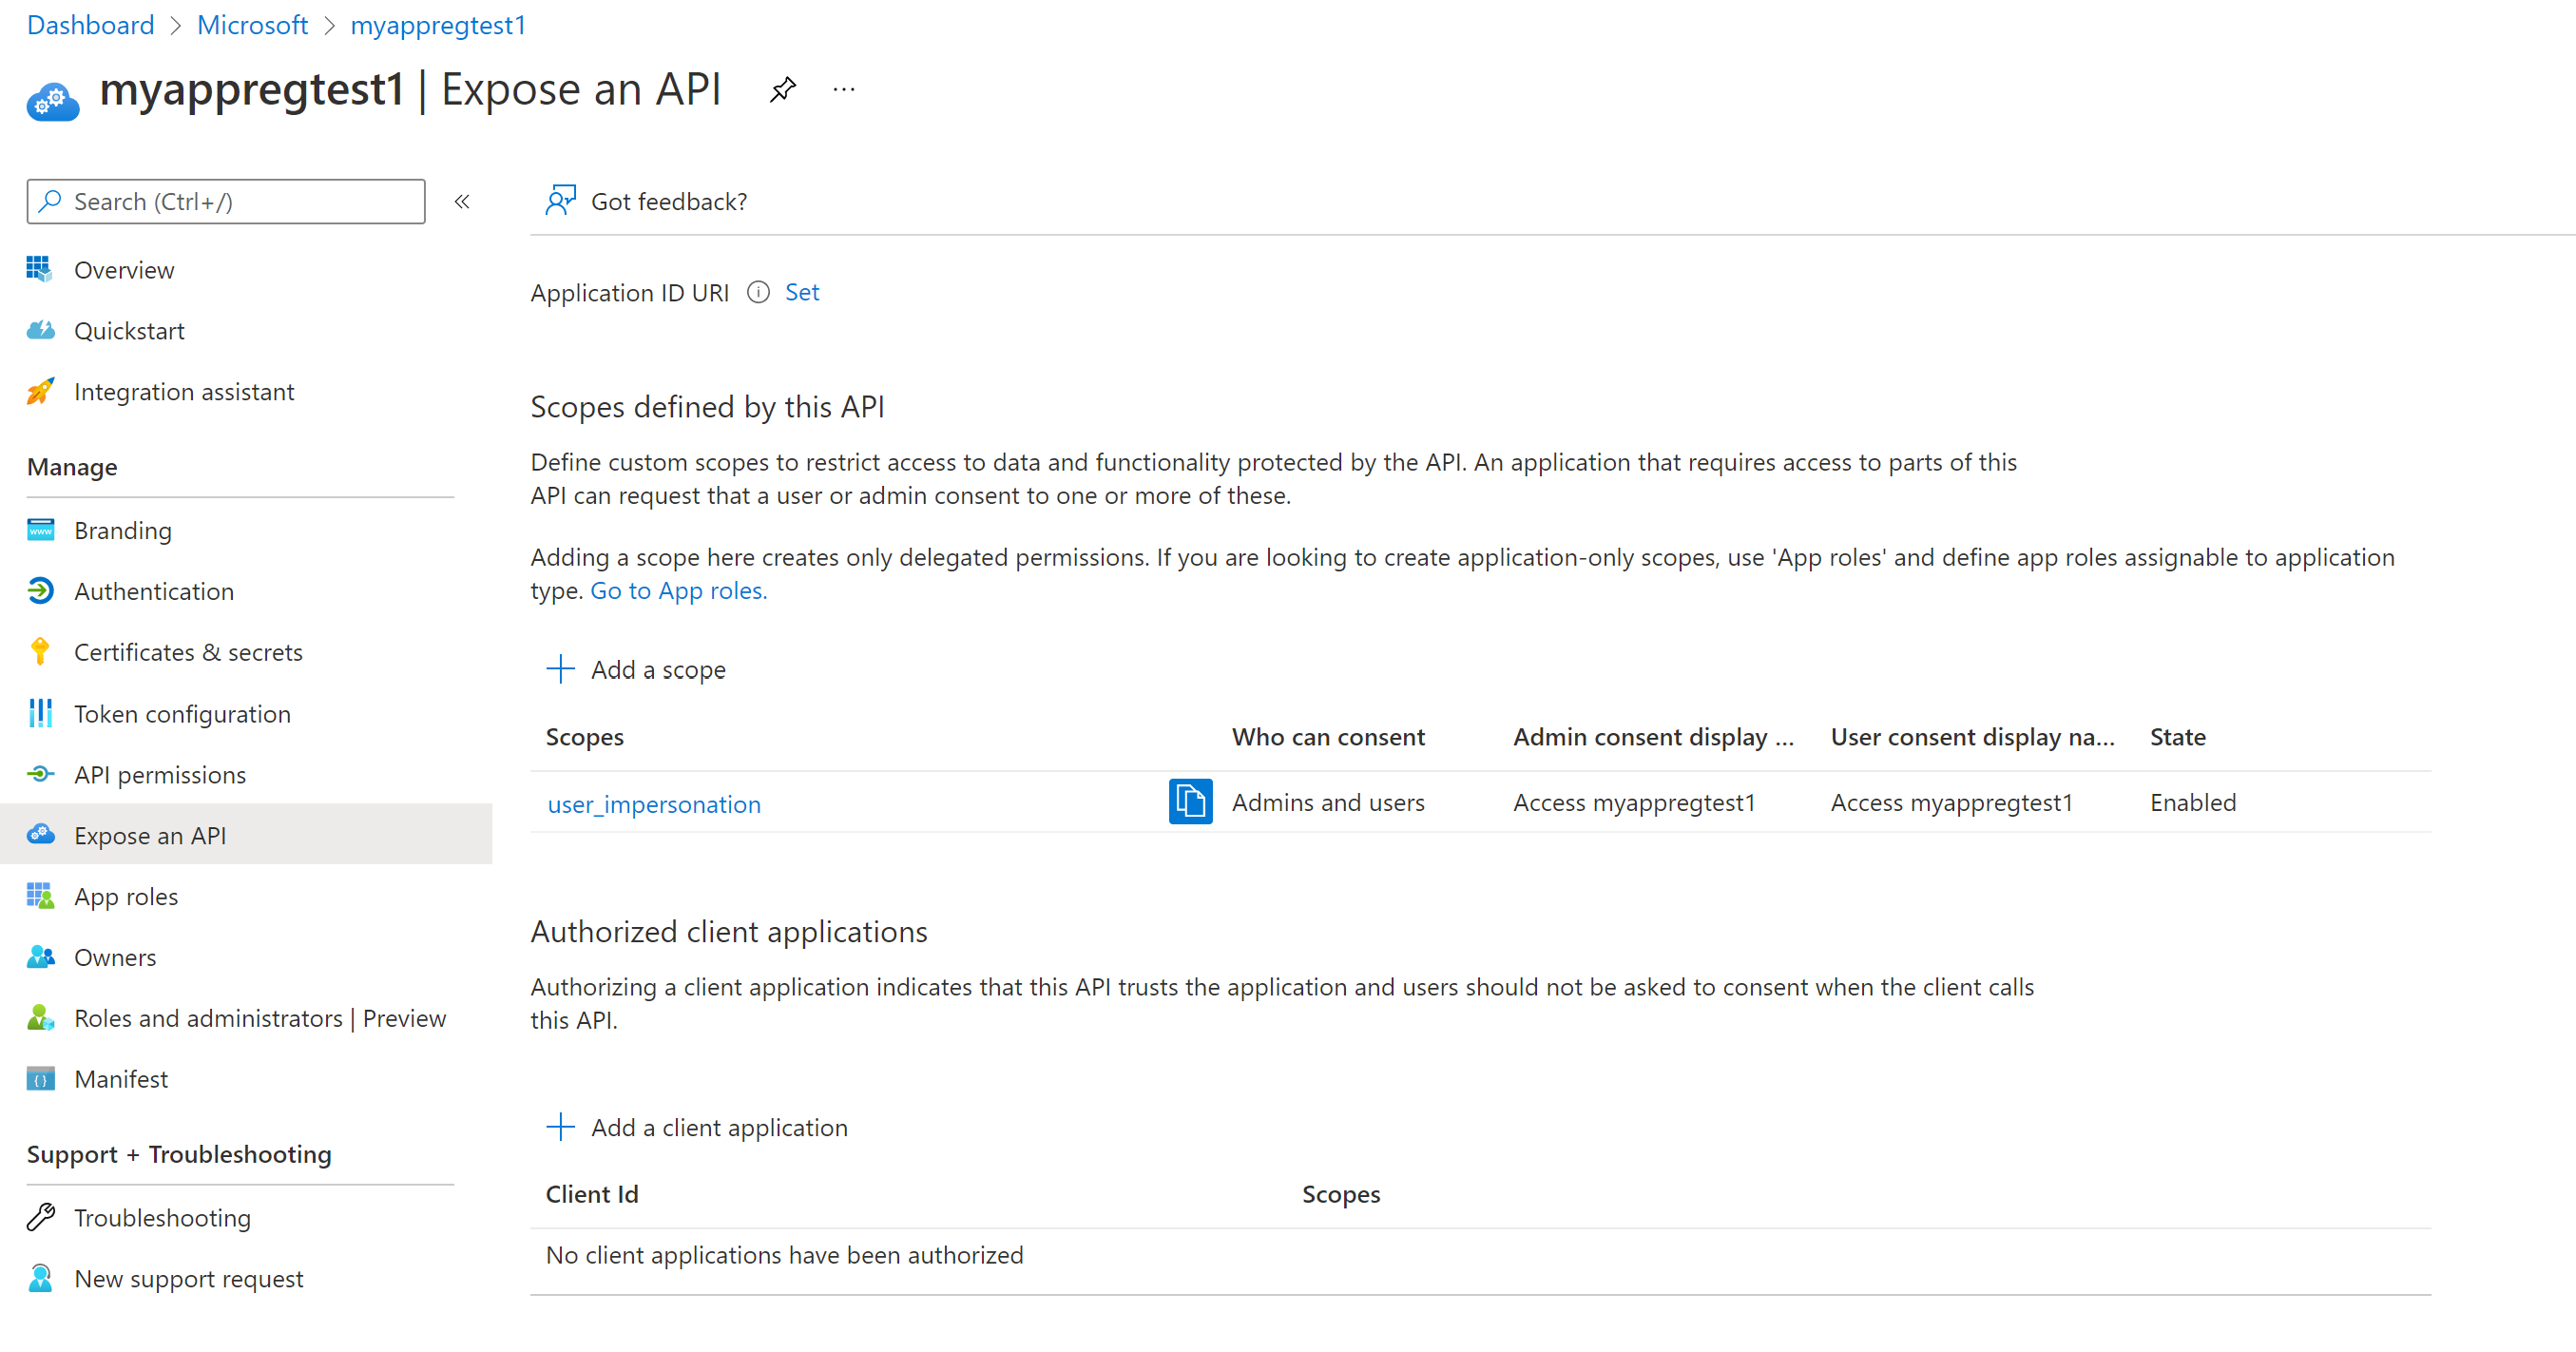
Task: Click the Overview grid icon
Action: [40, 269]
